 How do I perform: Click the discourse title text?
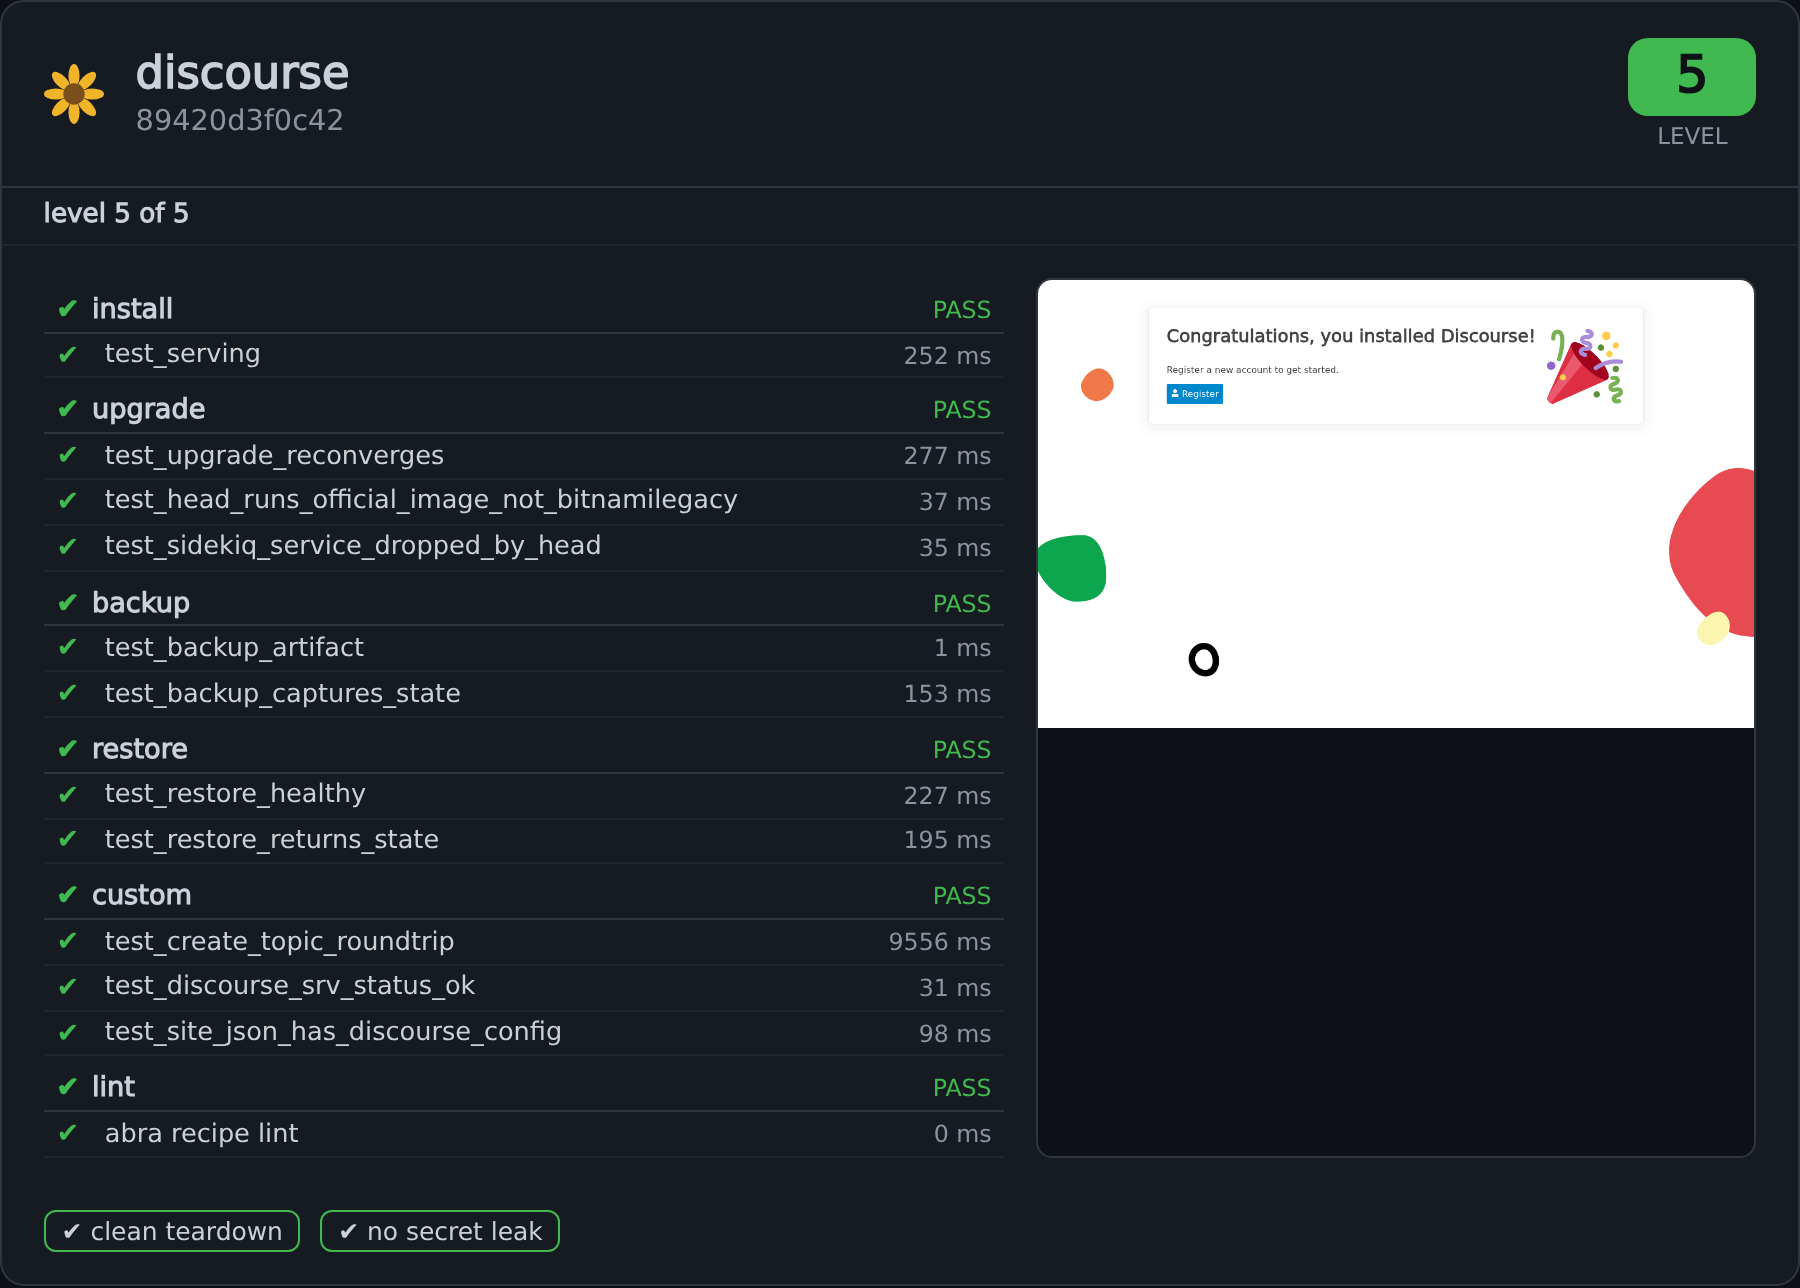(242, 73)
